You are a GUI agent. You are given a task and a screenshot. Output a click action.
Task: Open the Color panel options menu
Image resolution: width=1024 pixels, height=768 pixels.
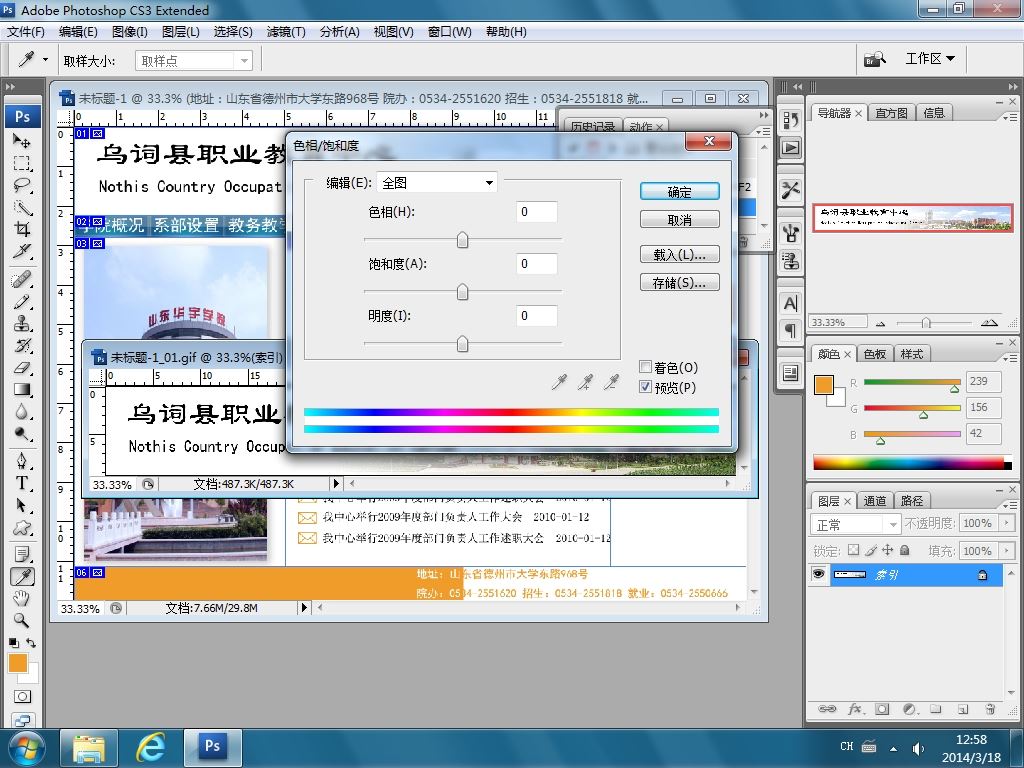[1010, 358]
